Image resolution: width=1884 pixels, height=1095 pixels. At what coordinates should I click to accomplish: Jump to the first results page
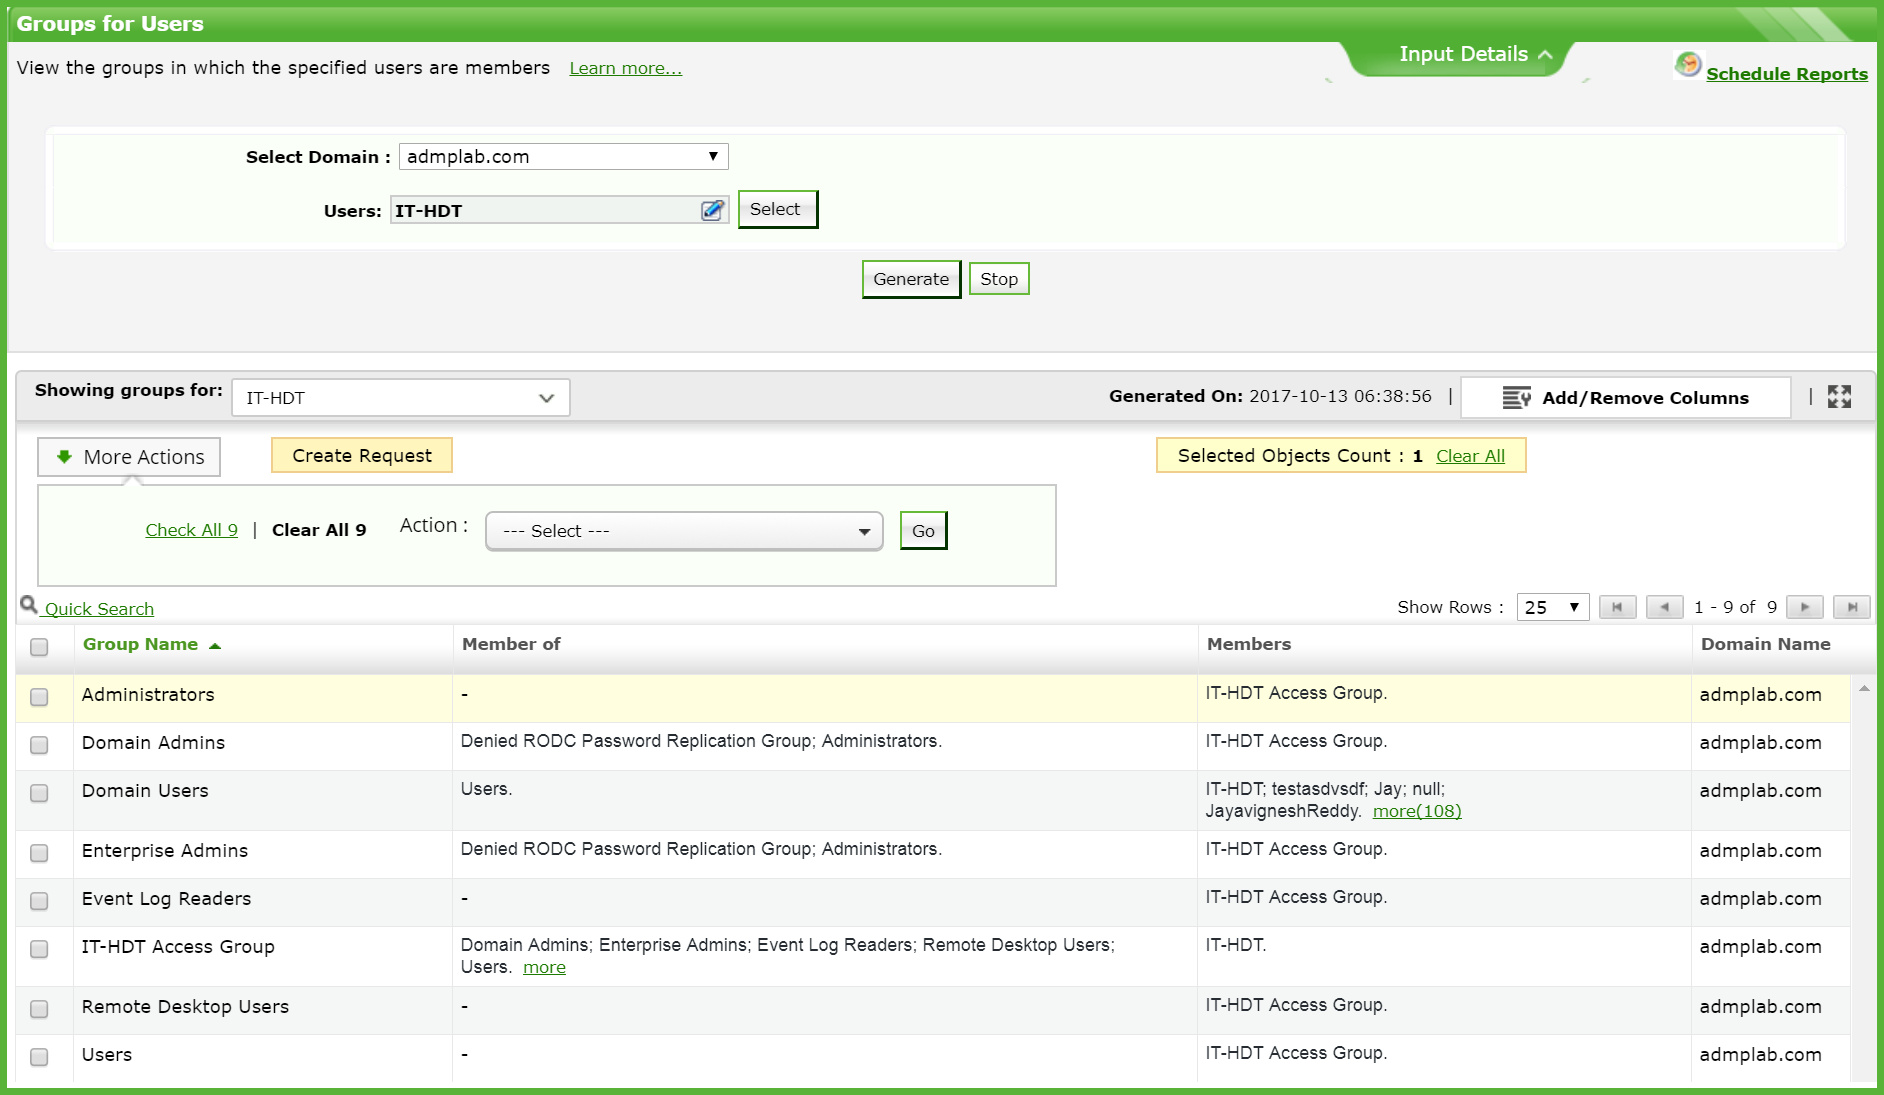tap(1618, 607)
